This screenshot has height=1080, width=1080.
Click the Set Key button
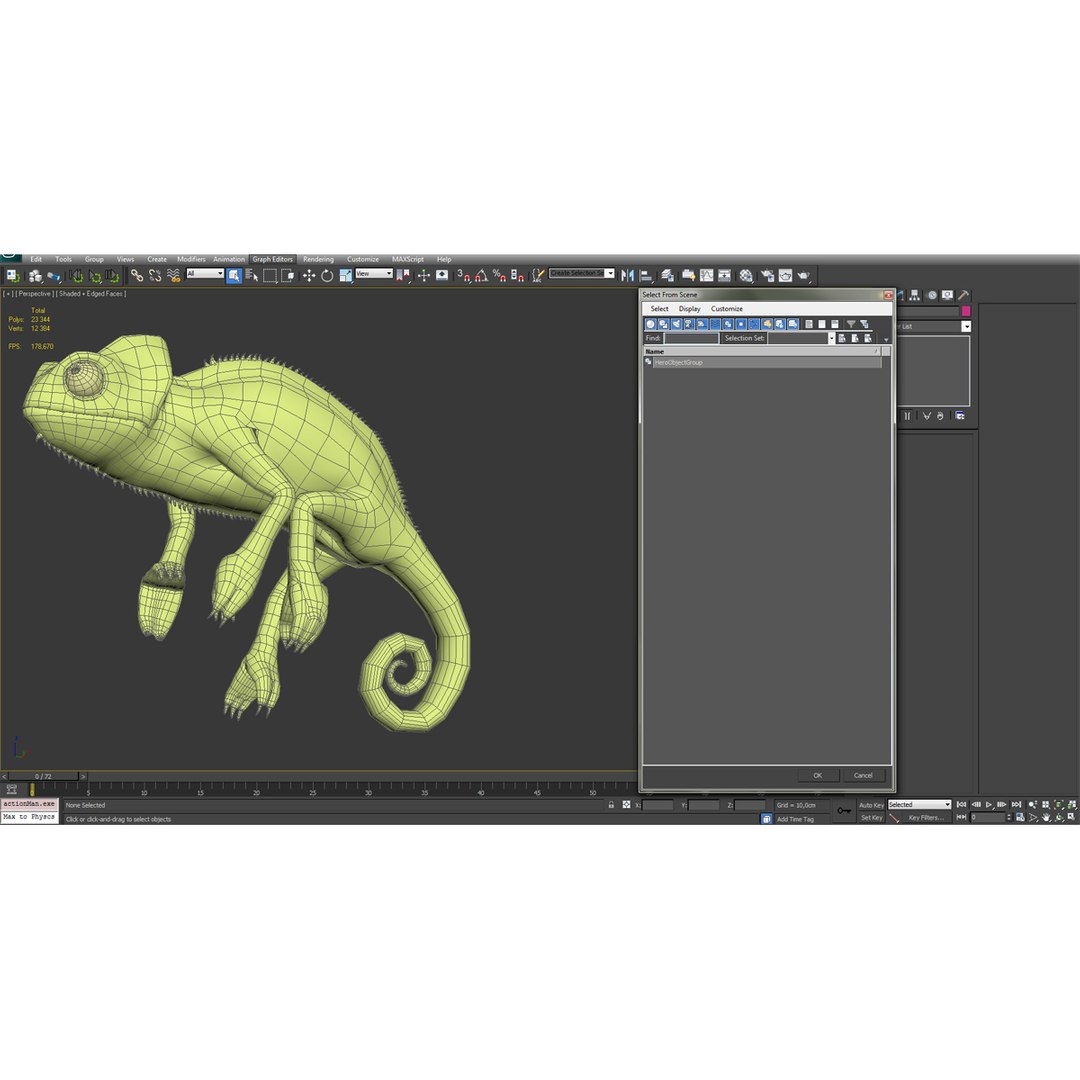(871, 818)
